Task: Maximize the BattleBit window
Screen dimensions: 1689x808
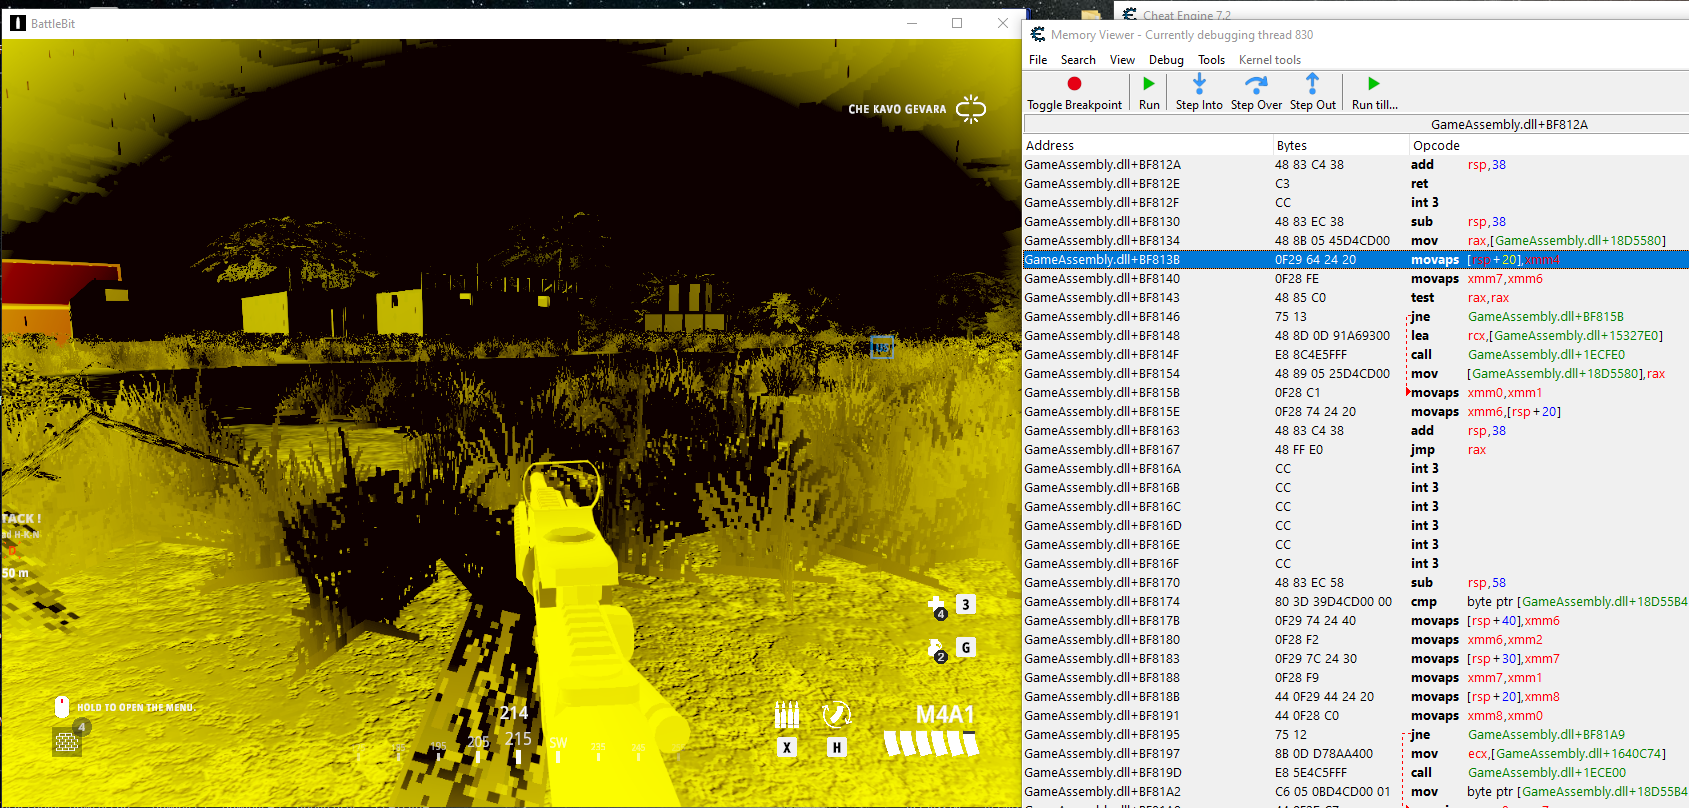Action: tap(957, 23)
